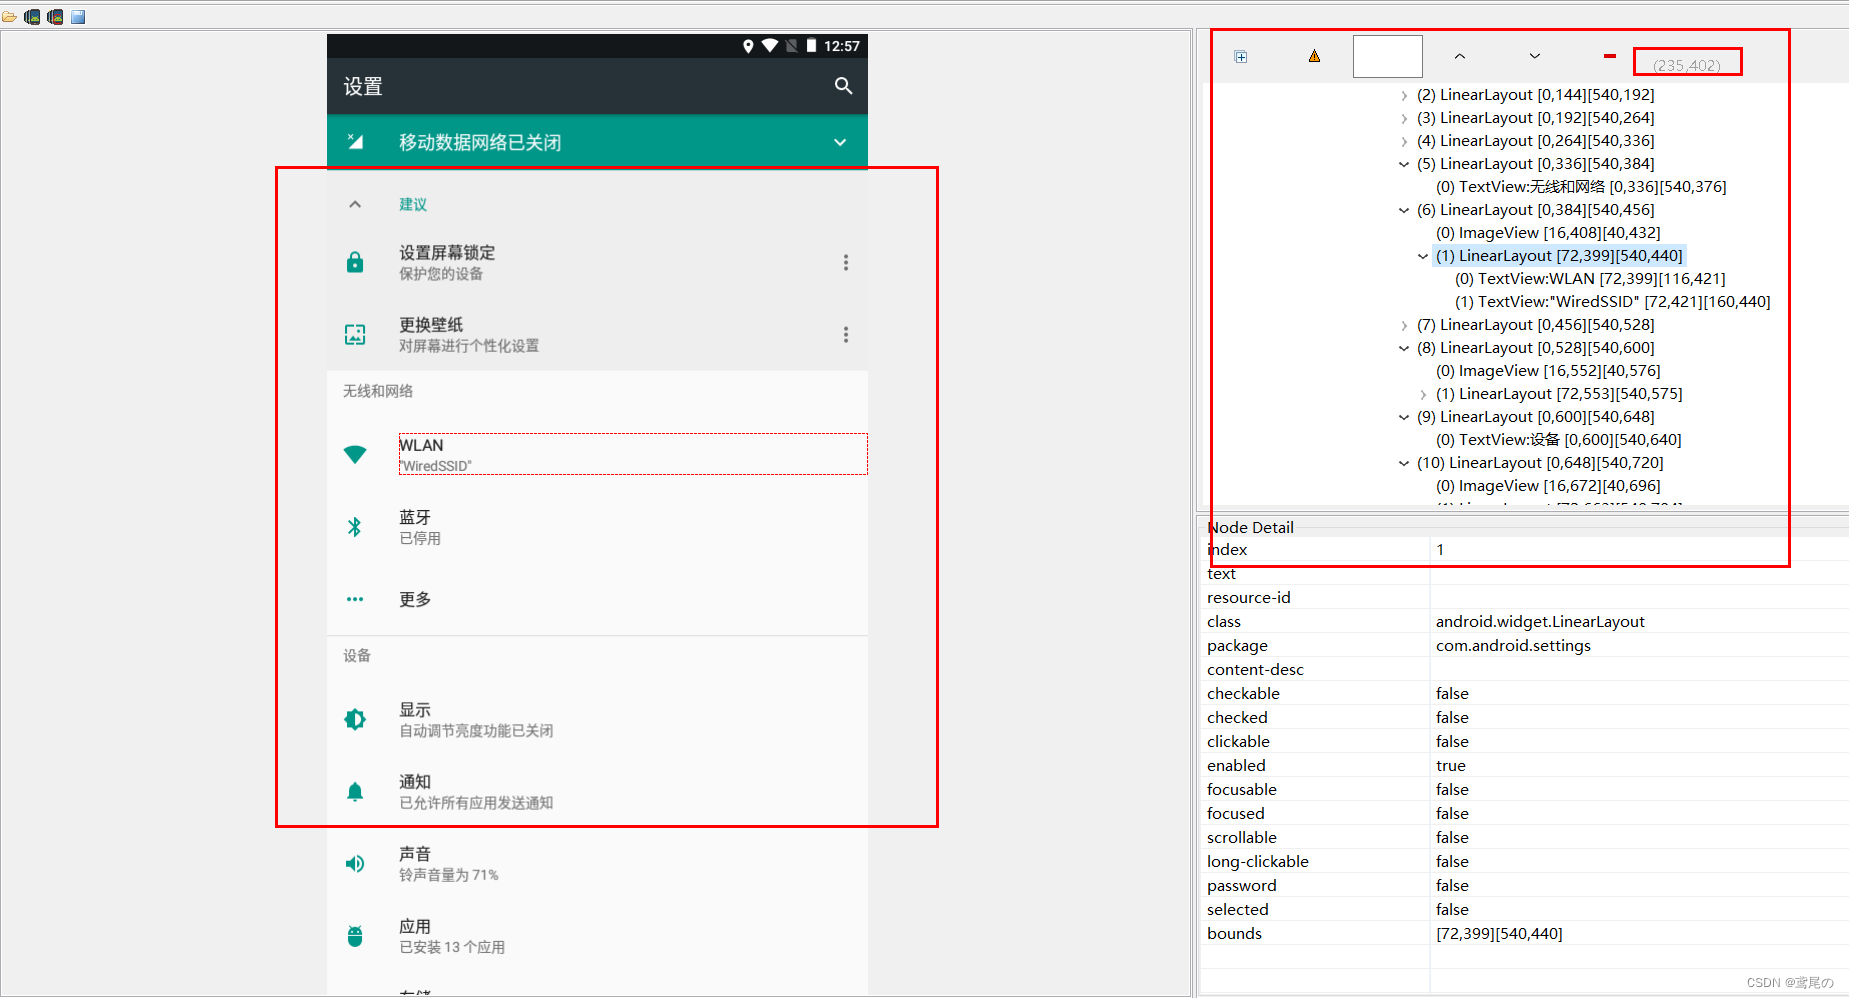The width and height of the screenshot is (1849, 998).
Task: Tap the no-signal icon in the mobile data banner
Action: [x=355, y=141]
